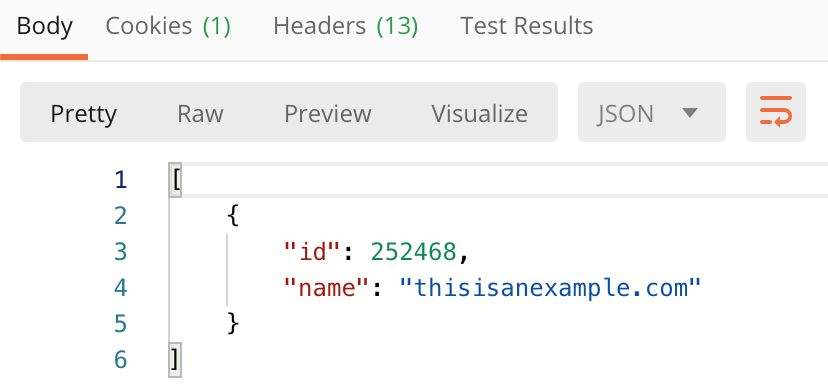Open the Cookies (1) tab
This screenshot has width=828, height=390.
pos(168,26)
